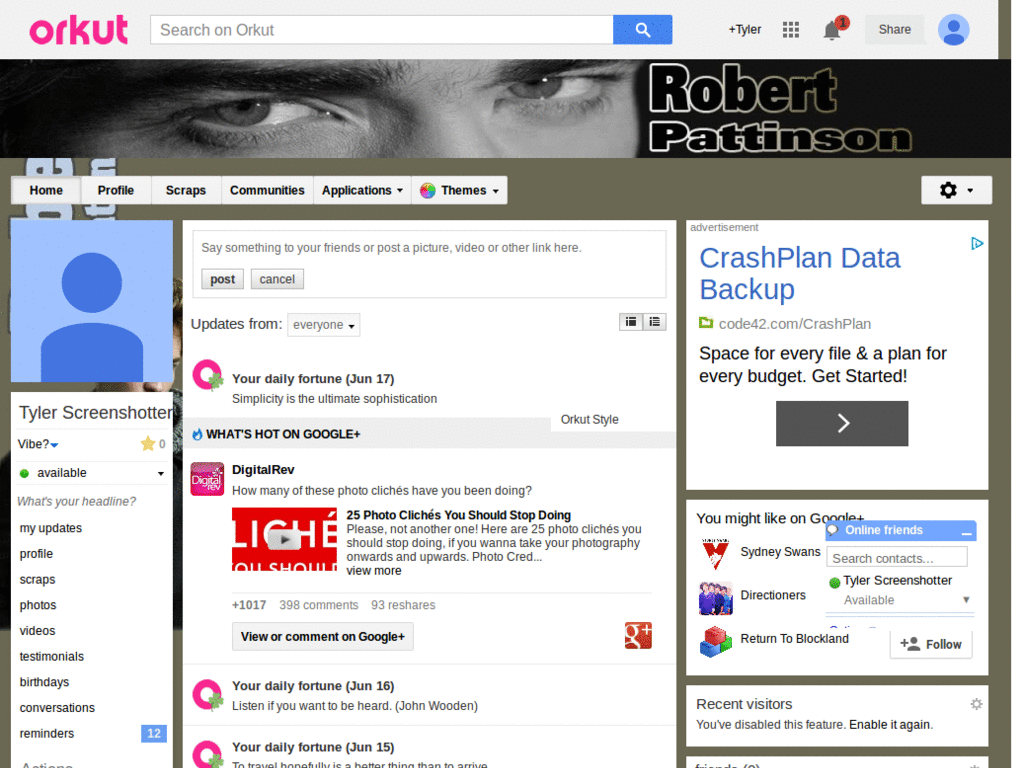
Task: Go to the Home tab
Action: [46, 191]
